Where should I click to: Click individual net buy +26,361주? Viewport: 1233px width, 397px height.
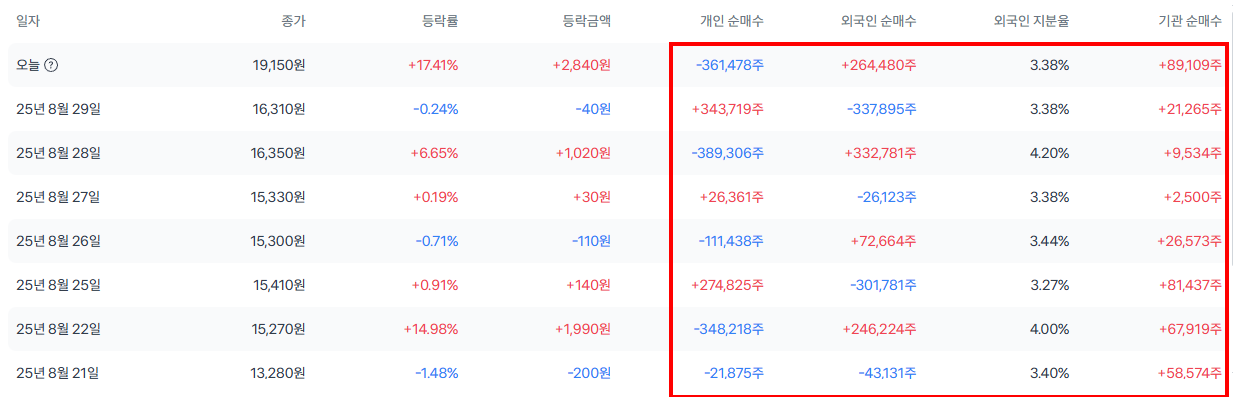pyautogui.click(x=733, y=197)
